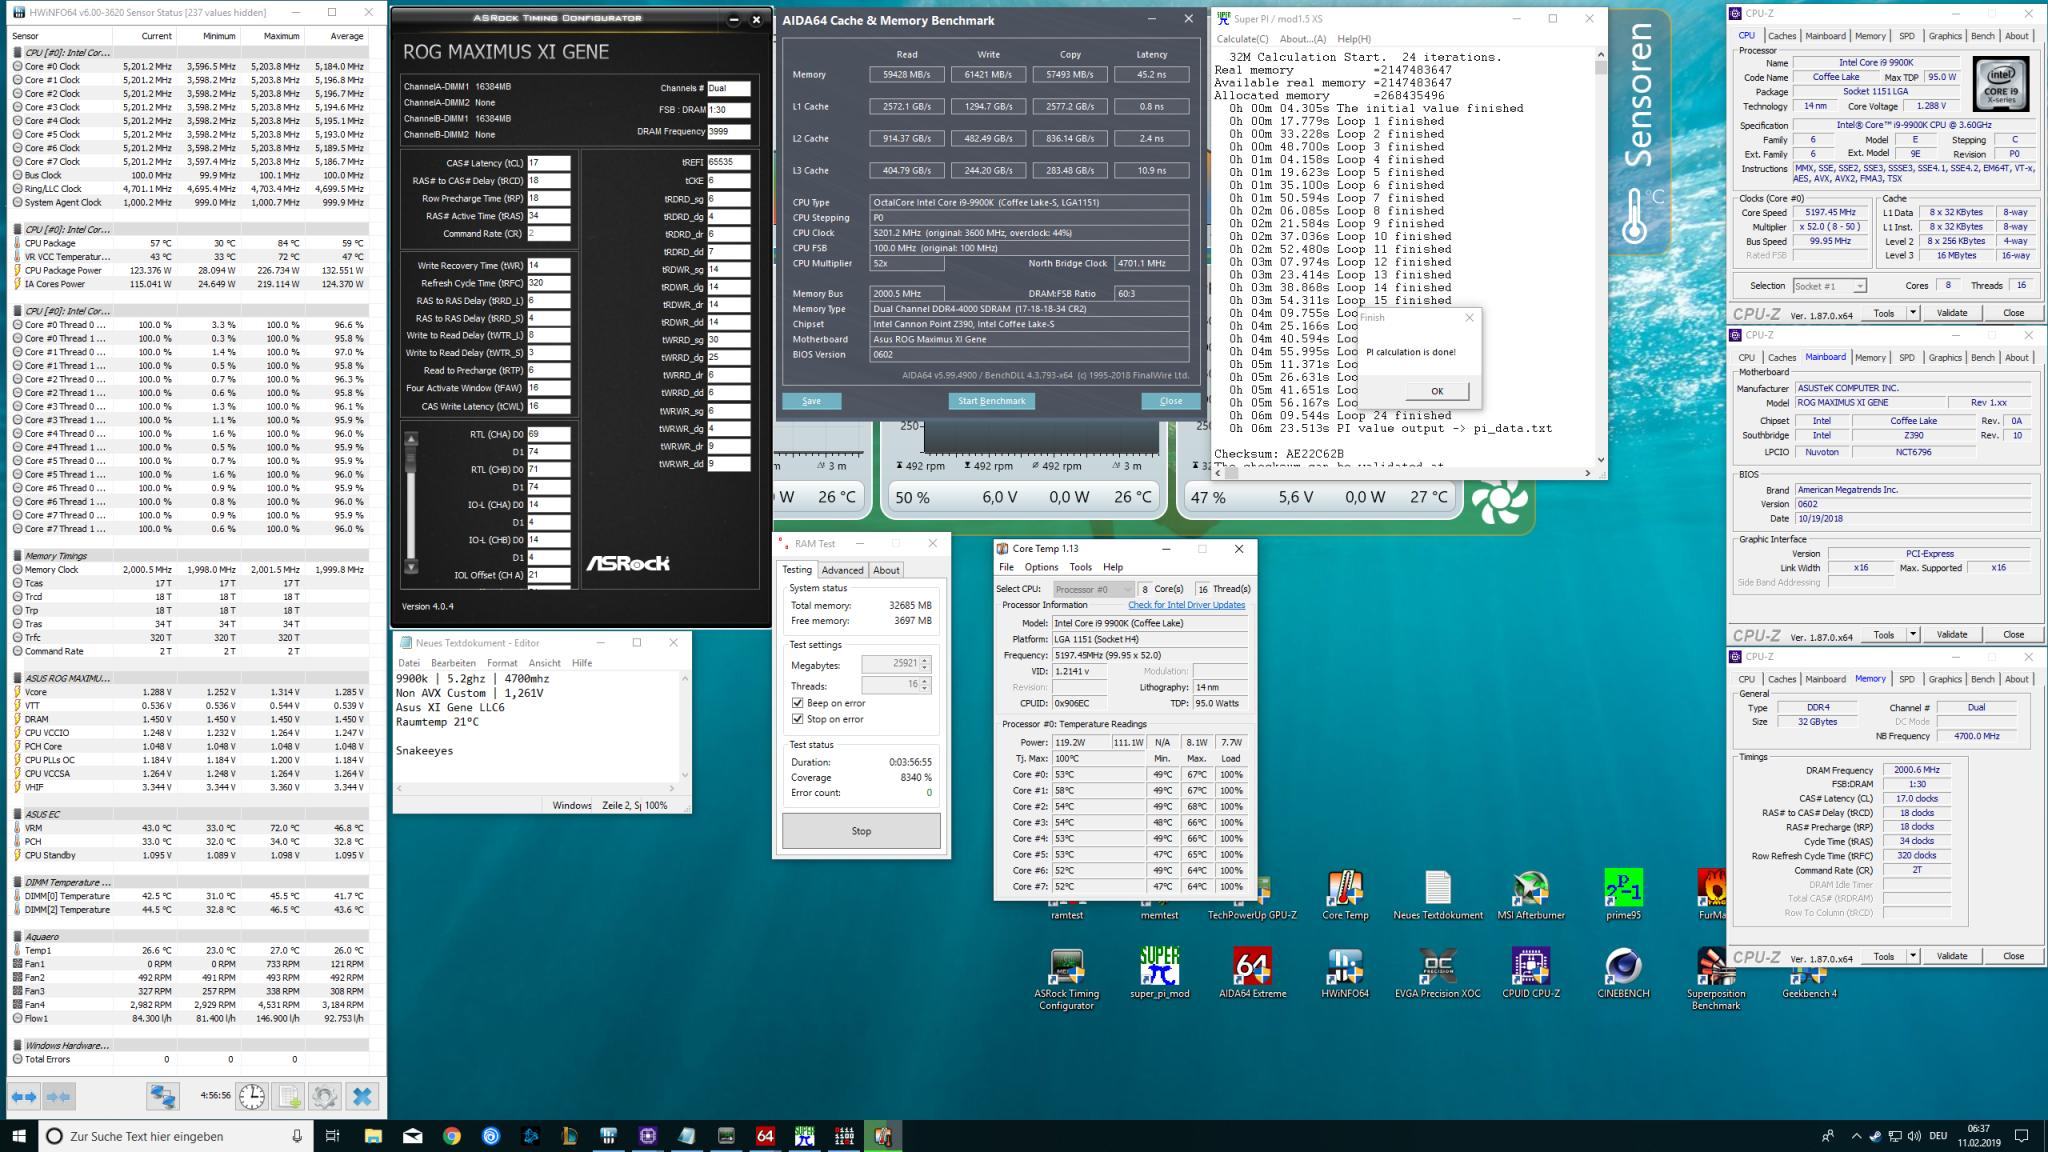Open Format menu in Editor
This screenshot has width=2048, height=1152.
coord(502,663)
